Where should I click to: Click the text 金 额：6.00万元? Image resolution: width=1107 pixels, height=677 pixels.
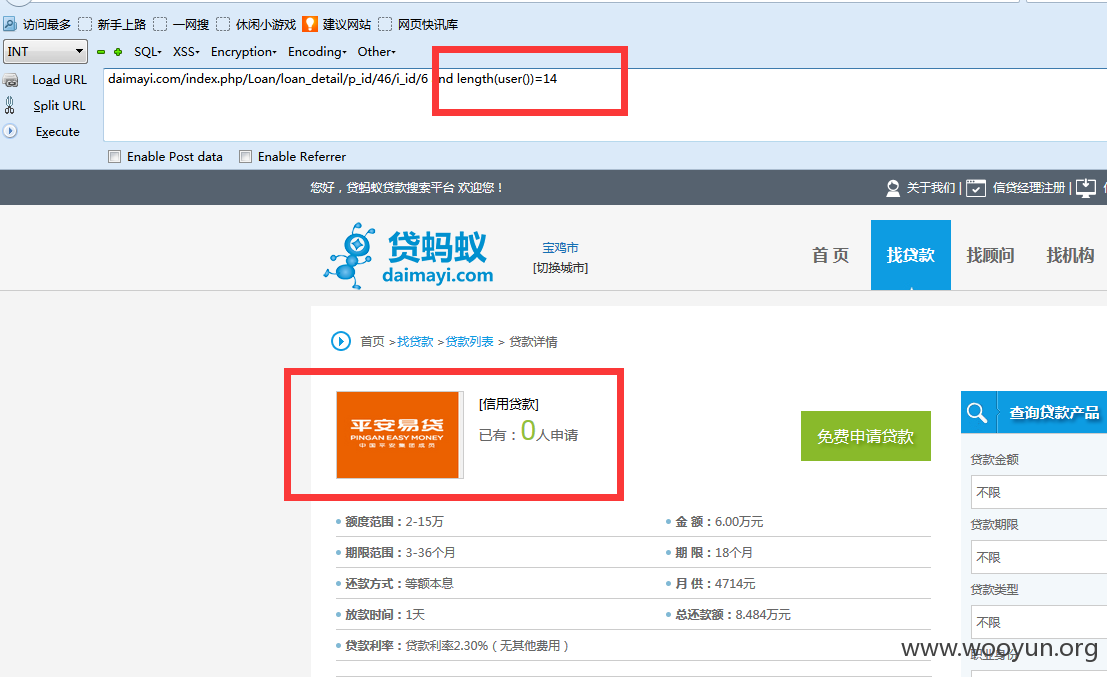pos(719,522)
